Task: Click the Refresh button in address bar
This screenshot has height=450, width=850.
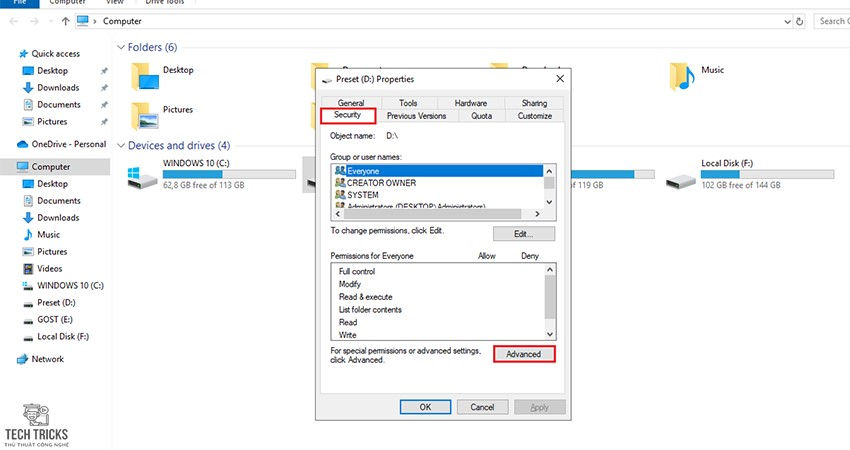Action: tap(800, 22)
